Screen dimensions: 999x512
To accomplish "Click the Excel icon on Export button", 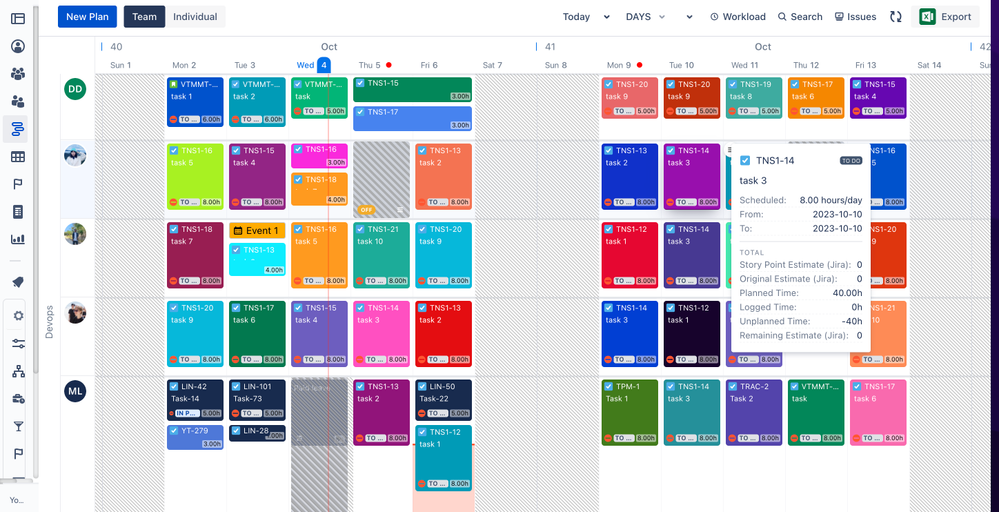I will (x=927, y=17).
